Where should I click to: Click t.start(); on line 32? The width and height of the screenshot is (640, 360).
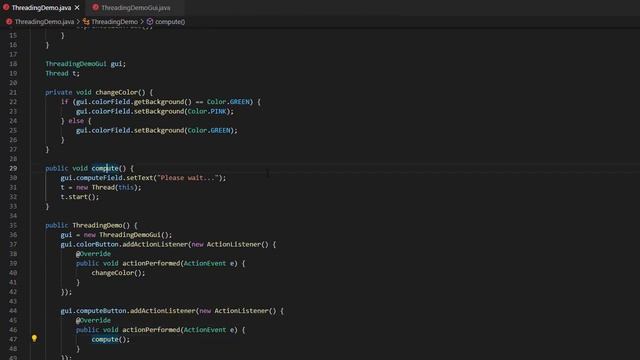pos(80,197)
